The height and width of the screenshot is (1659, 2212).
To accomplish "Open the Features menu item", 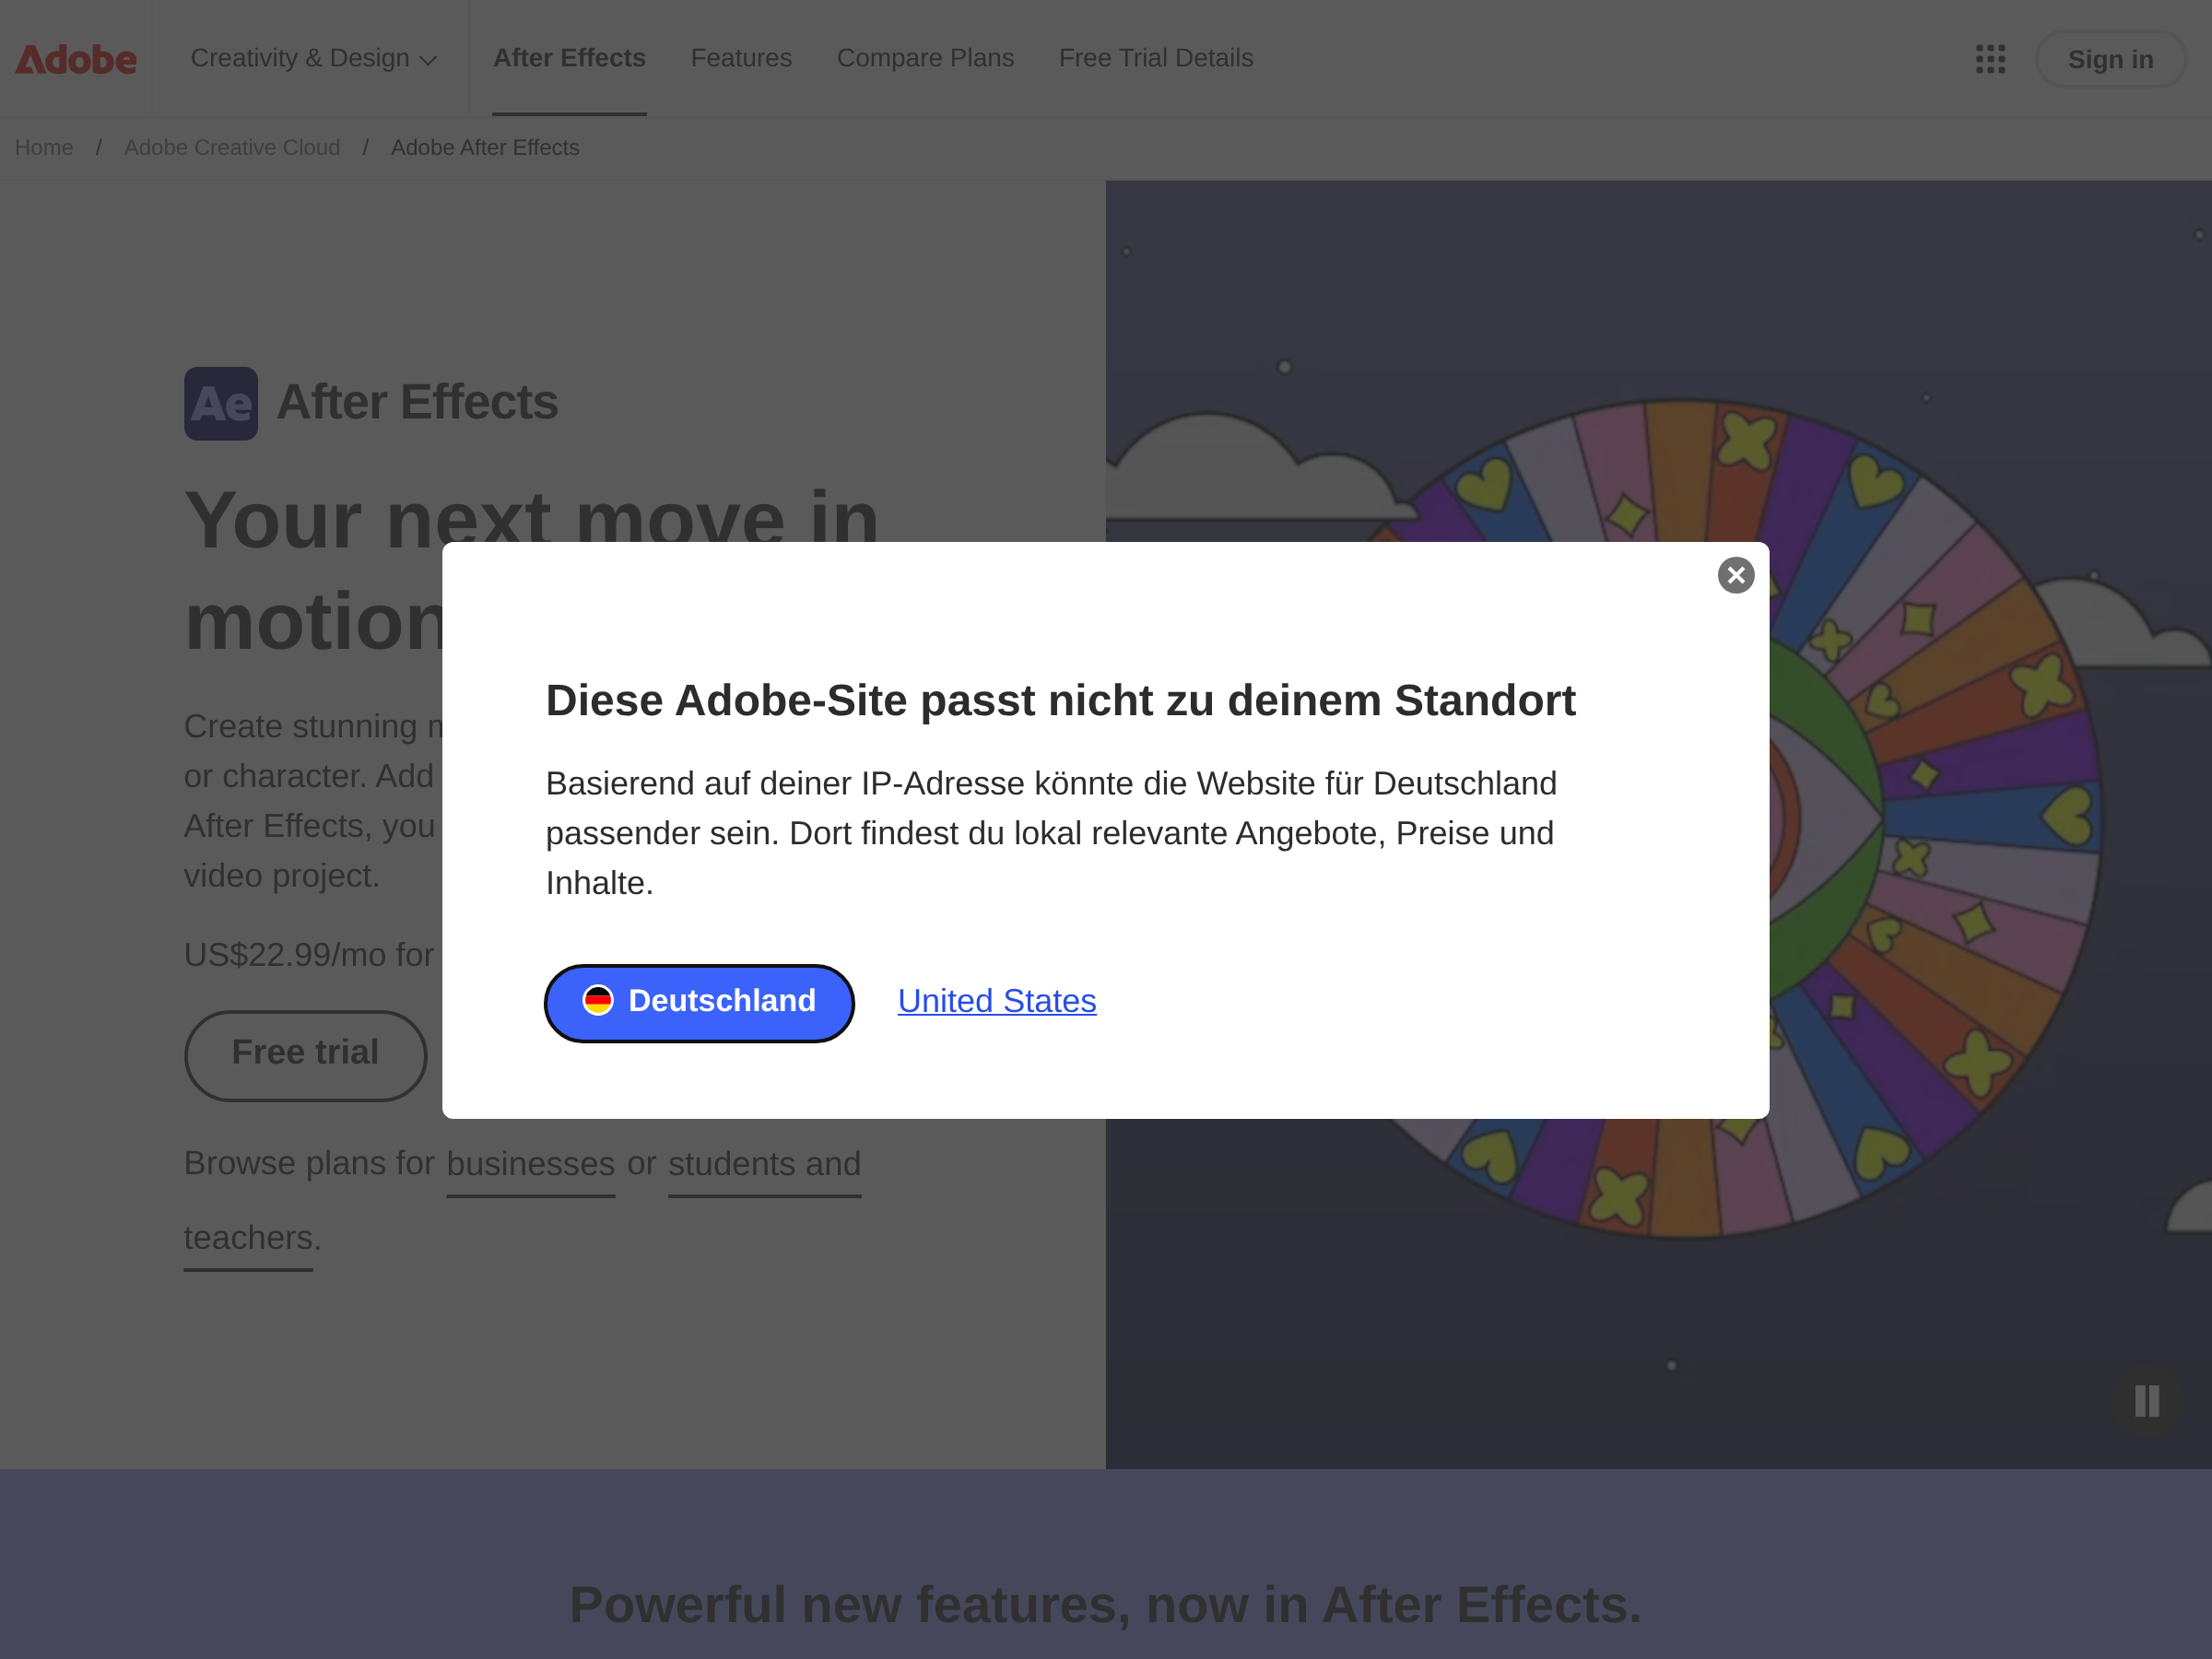I will click(741, 59).
